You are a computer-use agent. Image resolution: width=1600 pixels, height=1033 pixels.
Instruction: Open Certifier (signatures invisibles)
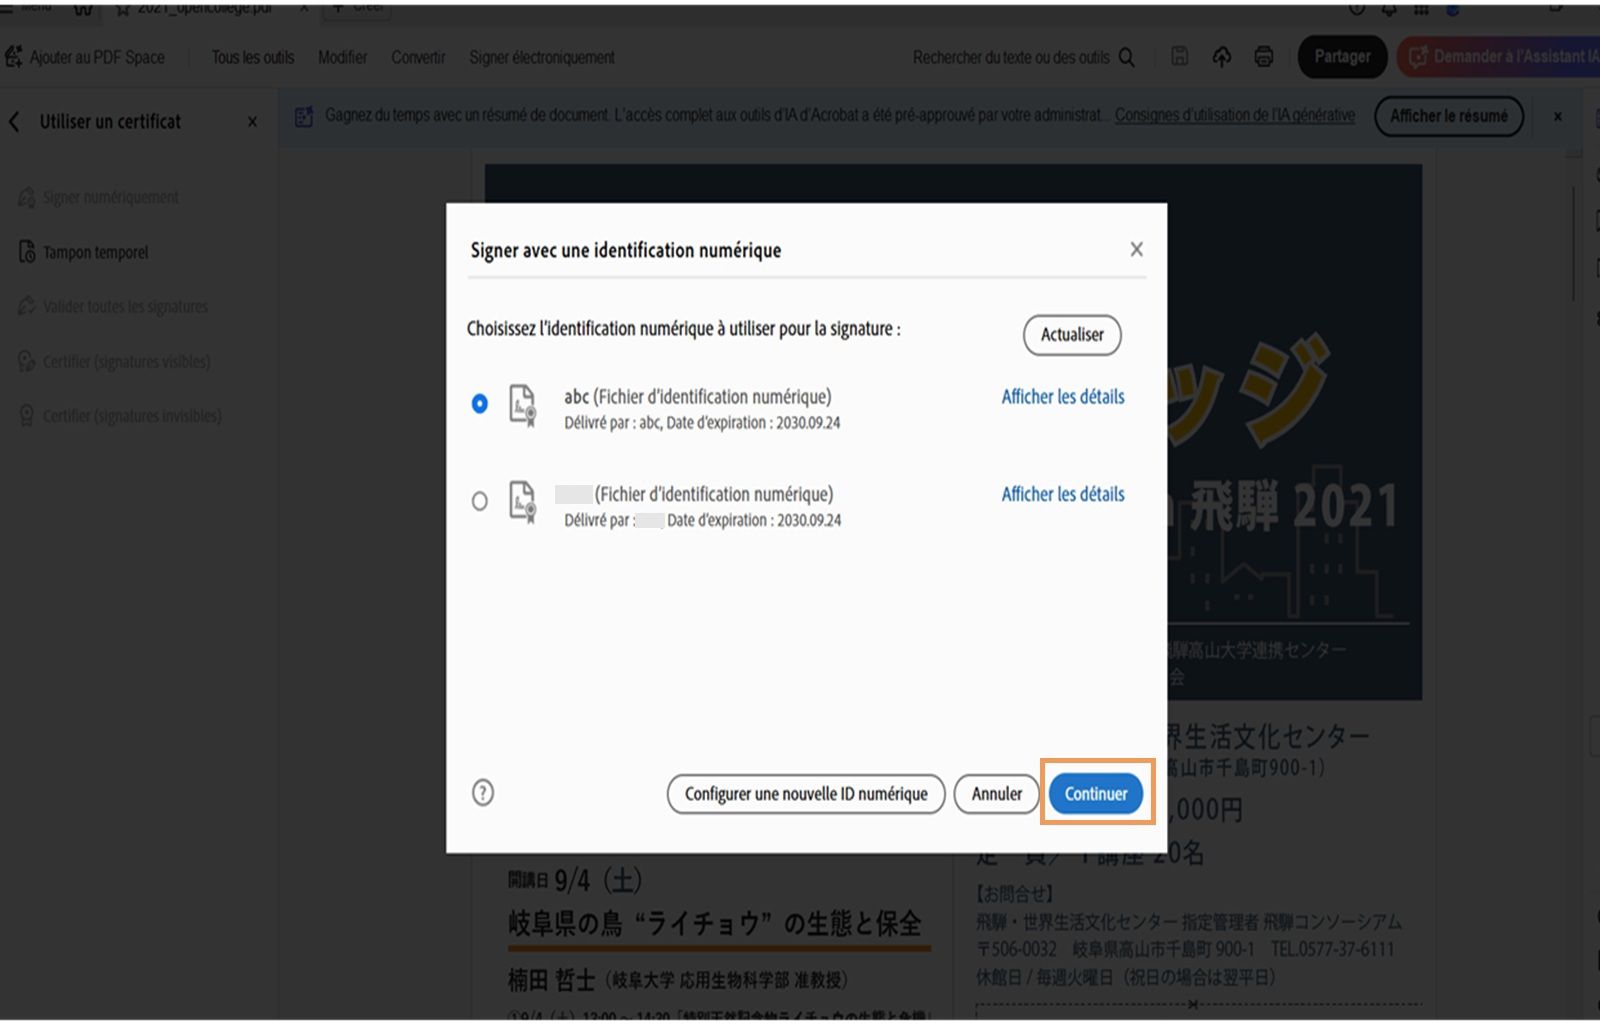pyautogui.click(x=132, y=416)
